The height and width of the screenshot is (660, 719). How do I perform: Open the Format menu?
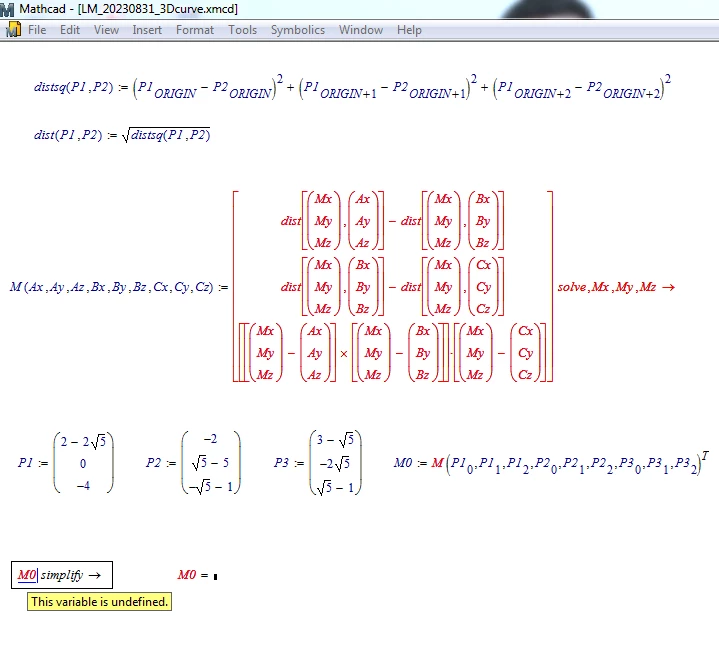pos(195,30)
